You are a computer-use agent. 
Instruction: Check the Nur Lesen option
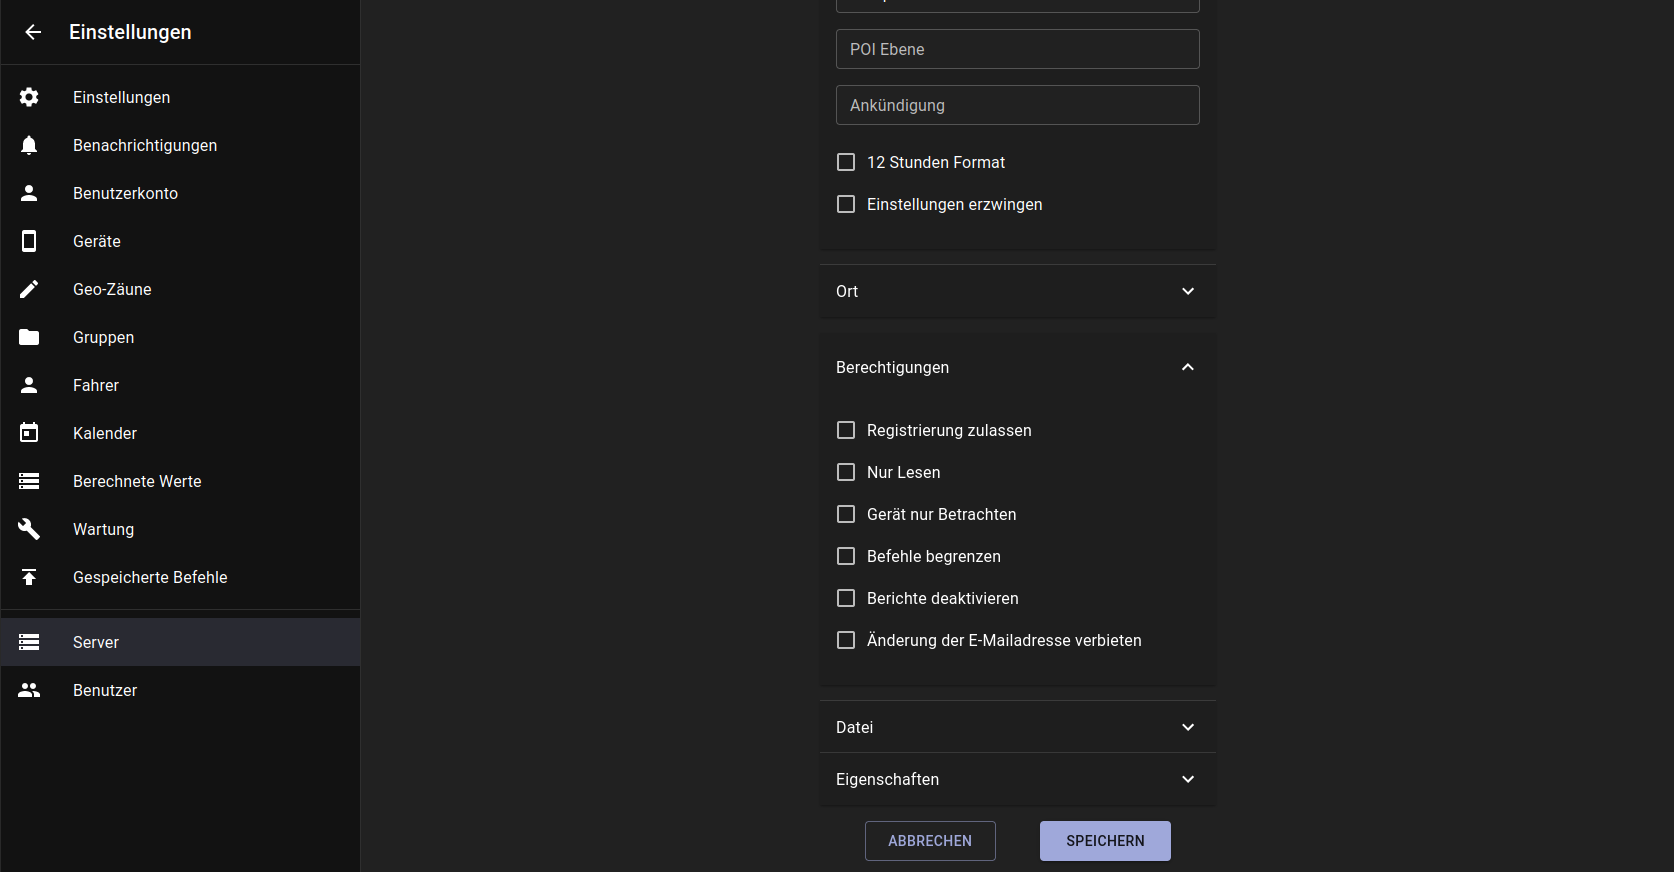coord(846,472)
